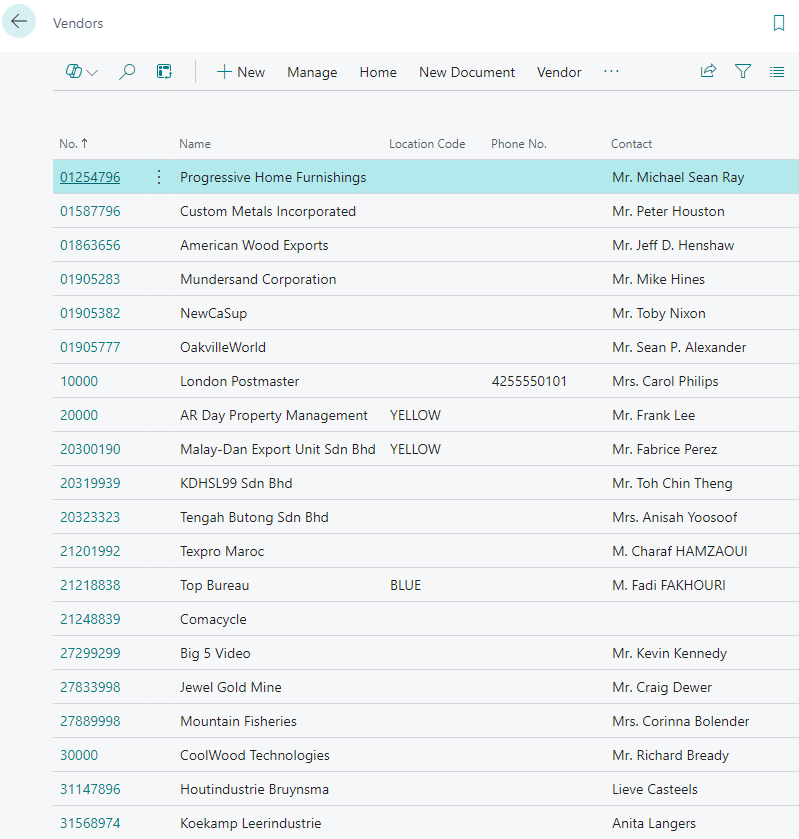Click the Home menu item
This screenshot has width=799, height=839.
click(x=378, y=72)
